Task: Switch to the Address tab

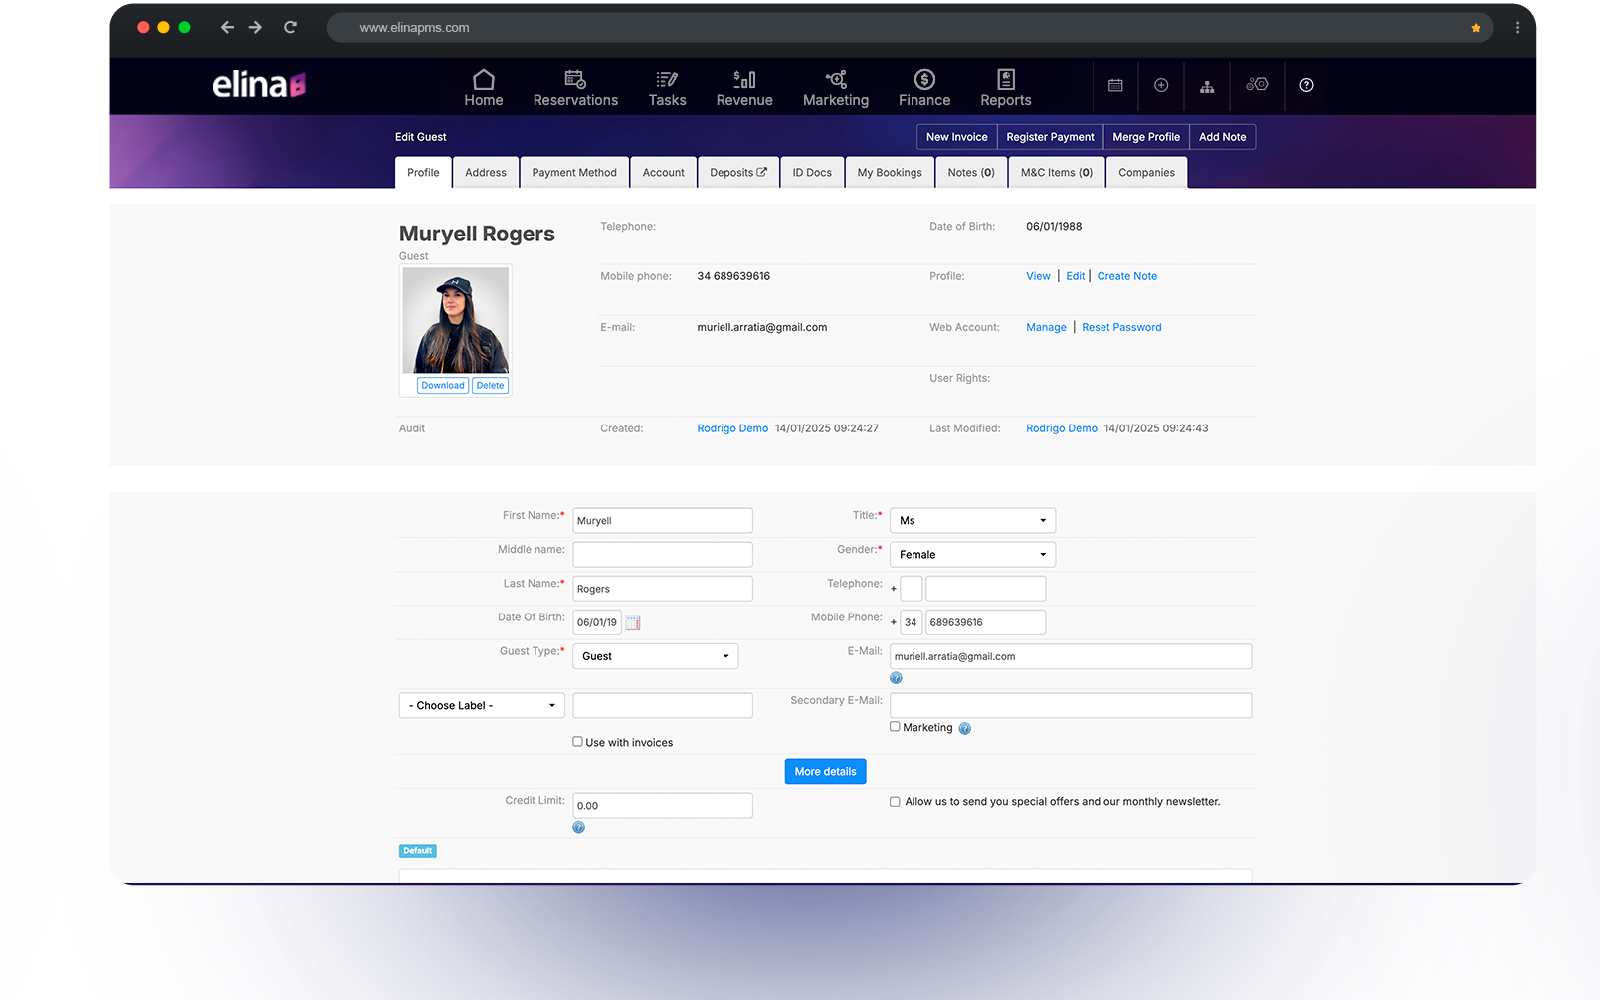Action: point(486,173)
